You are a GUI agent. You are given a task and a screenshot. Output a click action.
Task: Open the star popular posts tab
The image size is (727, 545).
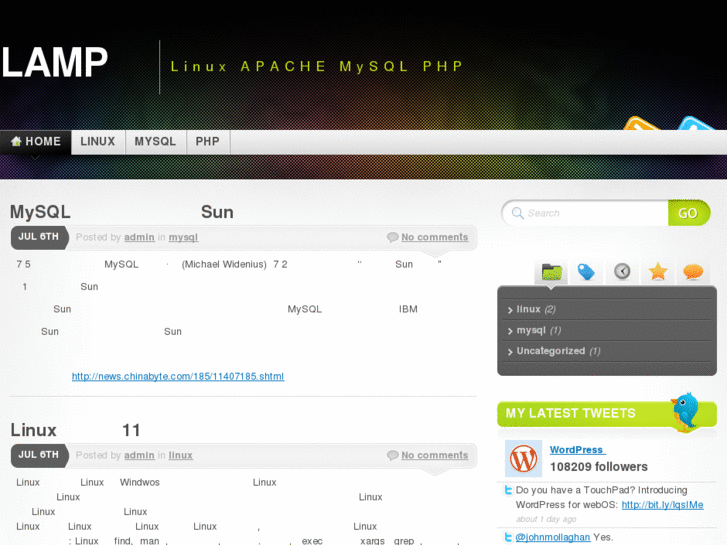click(x=658, y=271)
